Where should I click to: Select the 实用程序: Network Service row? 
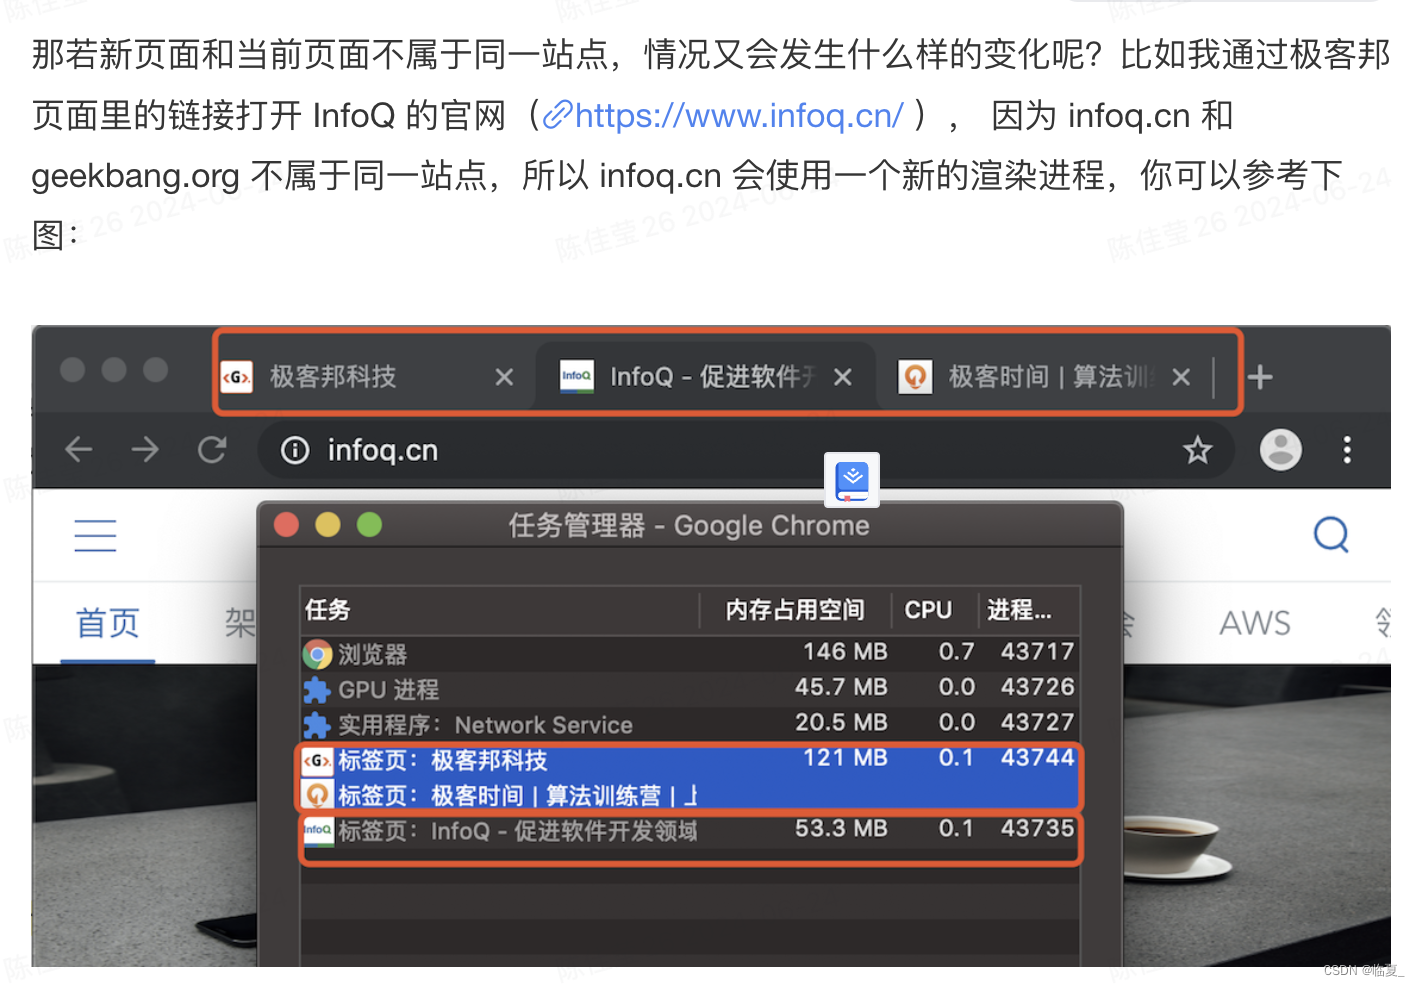pos(689,724)
